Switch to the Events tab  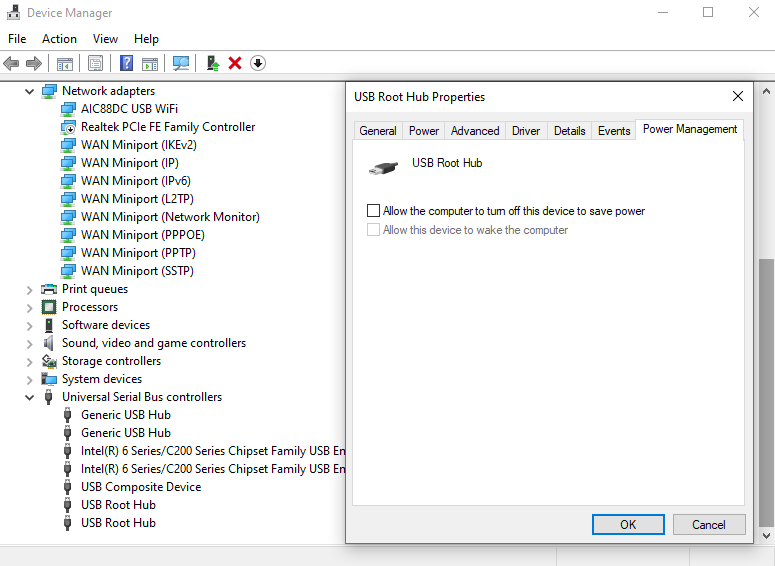[614, 131]
